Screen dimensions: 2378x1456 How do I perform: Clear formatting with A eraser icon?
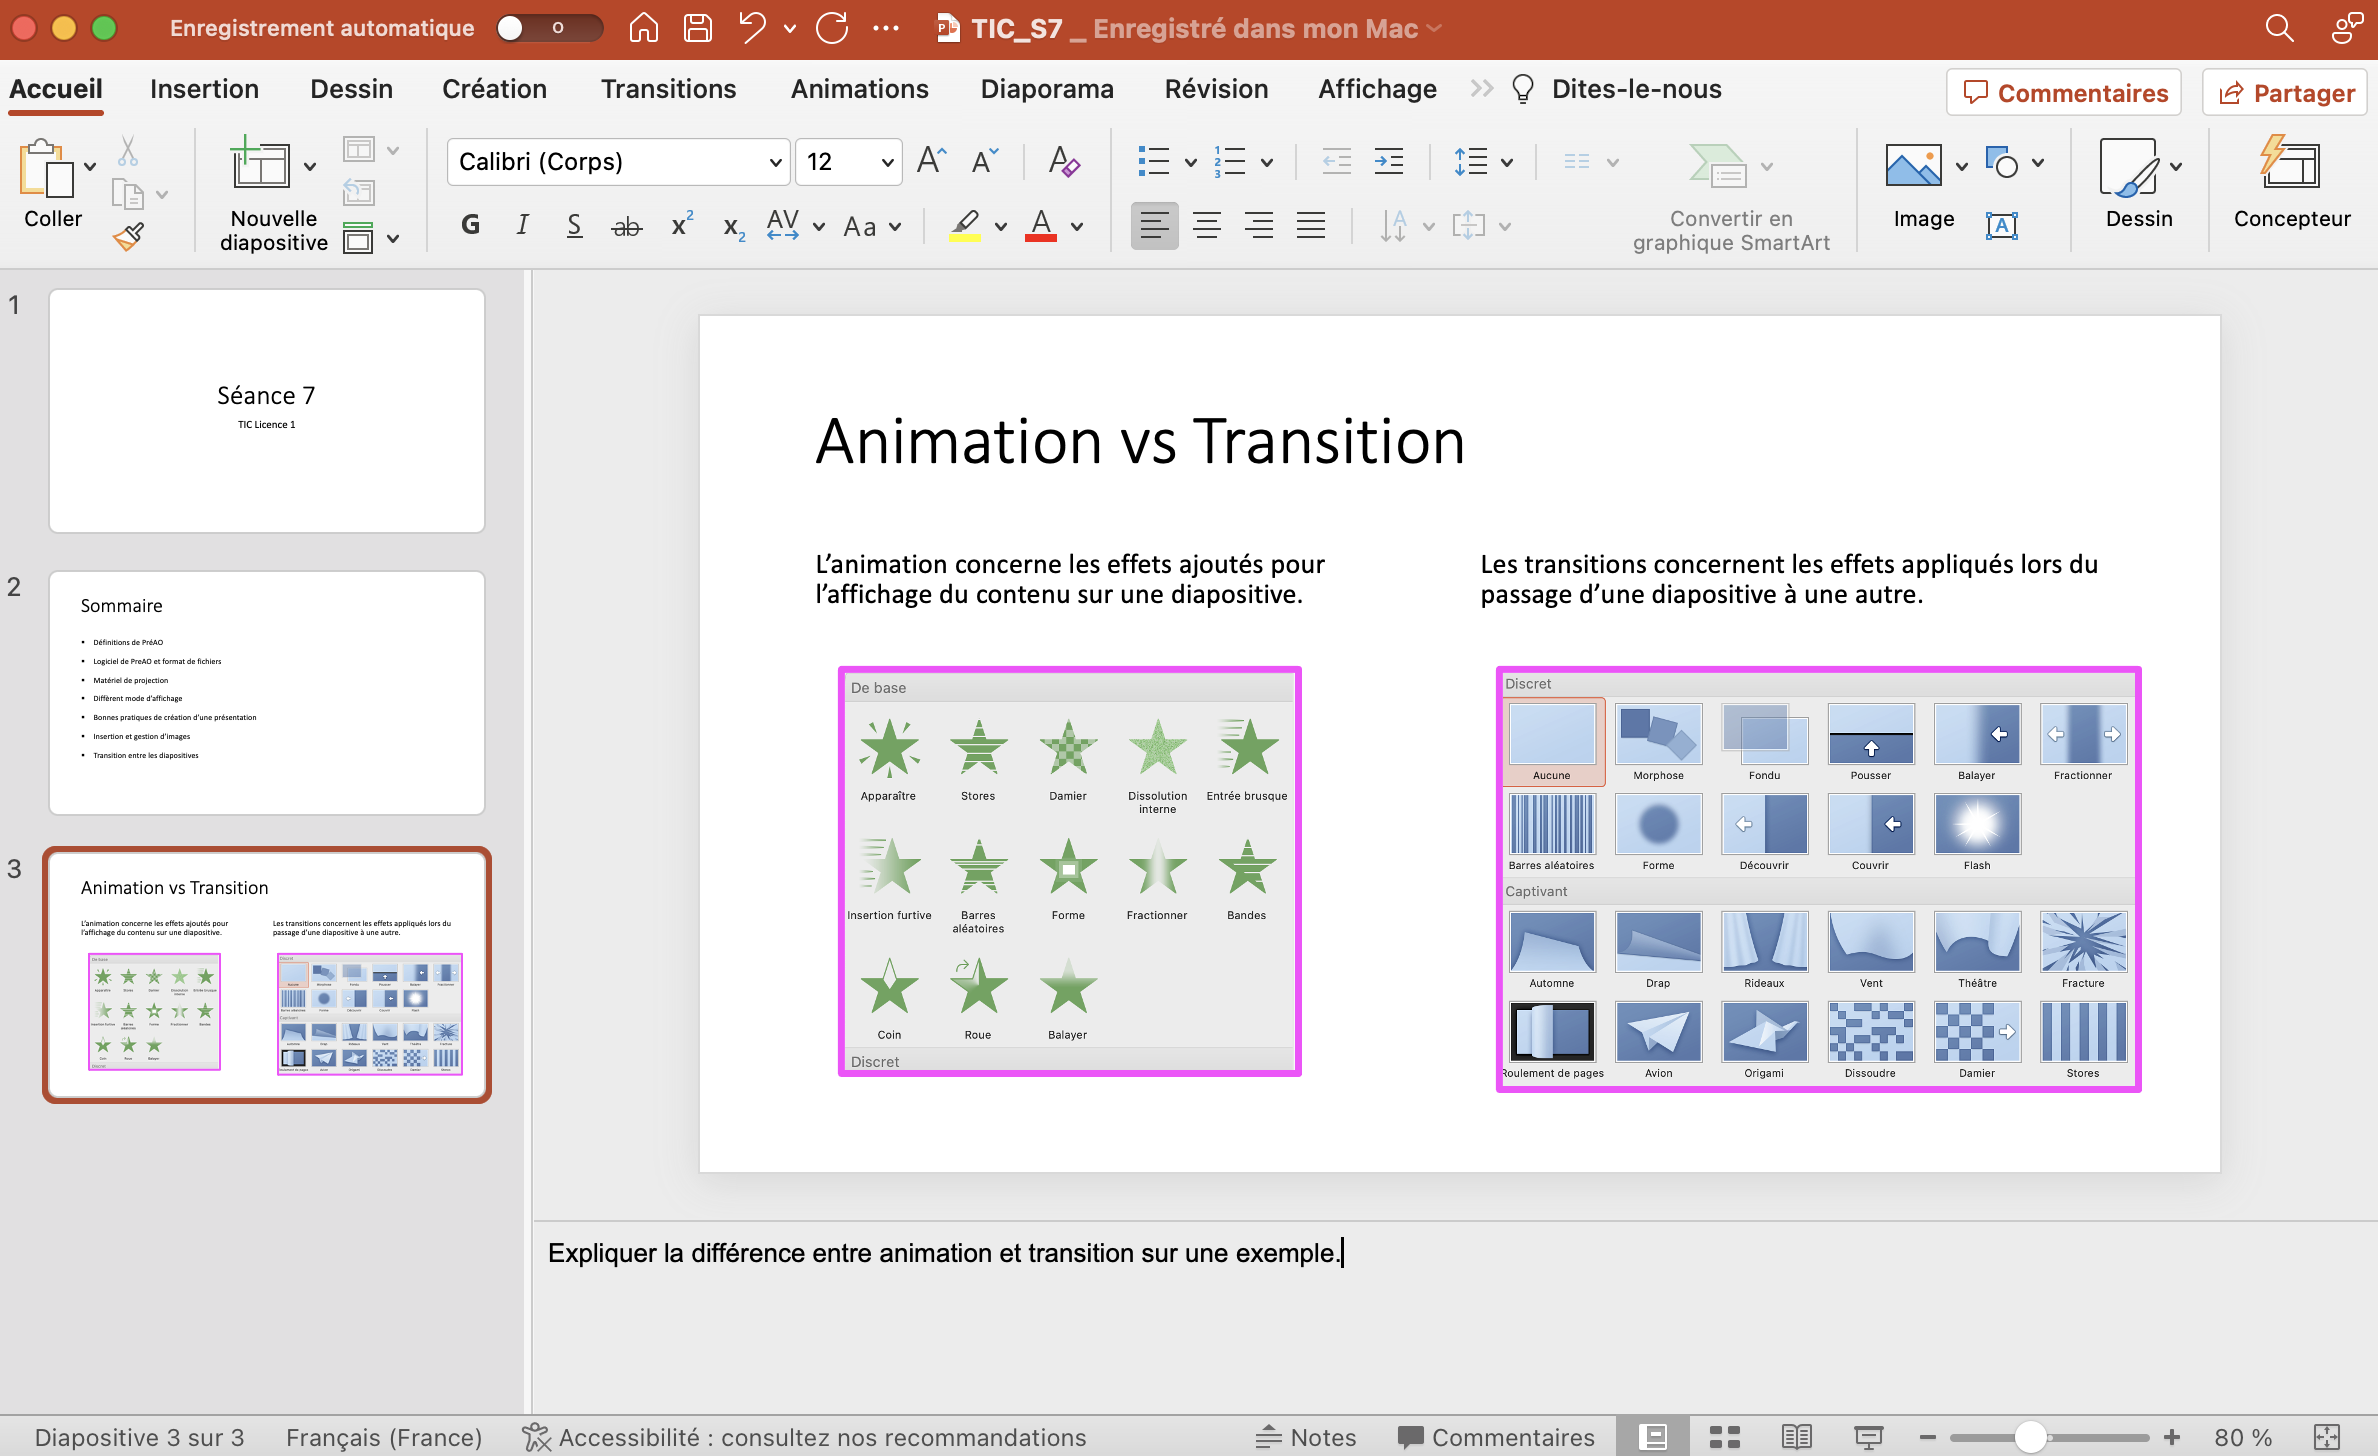pyautogui.click(x=1063, y=161)
